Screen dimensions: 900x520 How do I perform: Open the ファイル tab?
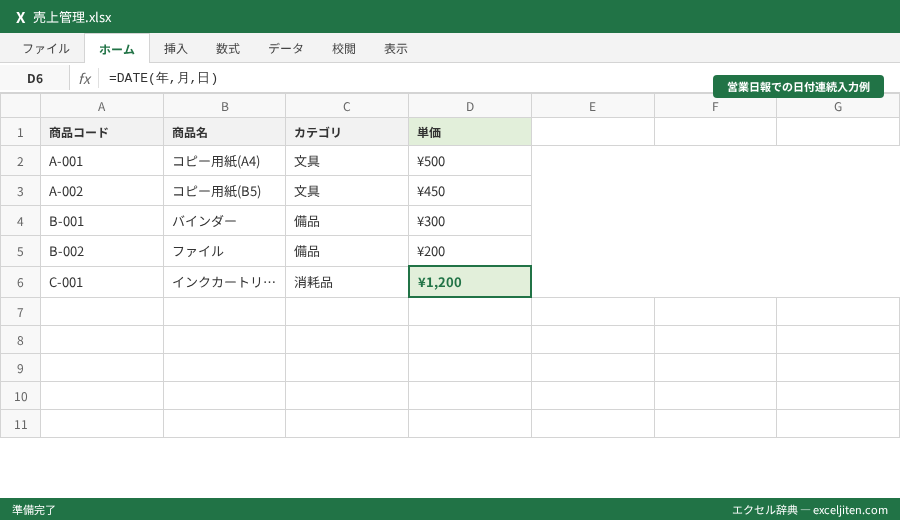pyautogui.click(x=46, y=49)
